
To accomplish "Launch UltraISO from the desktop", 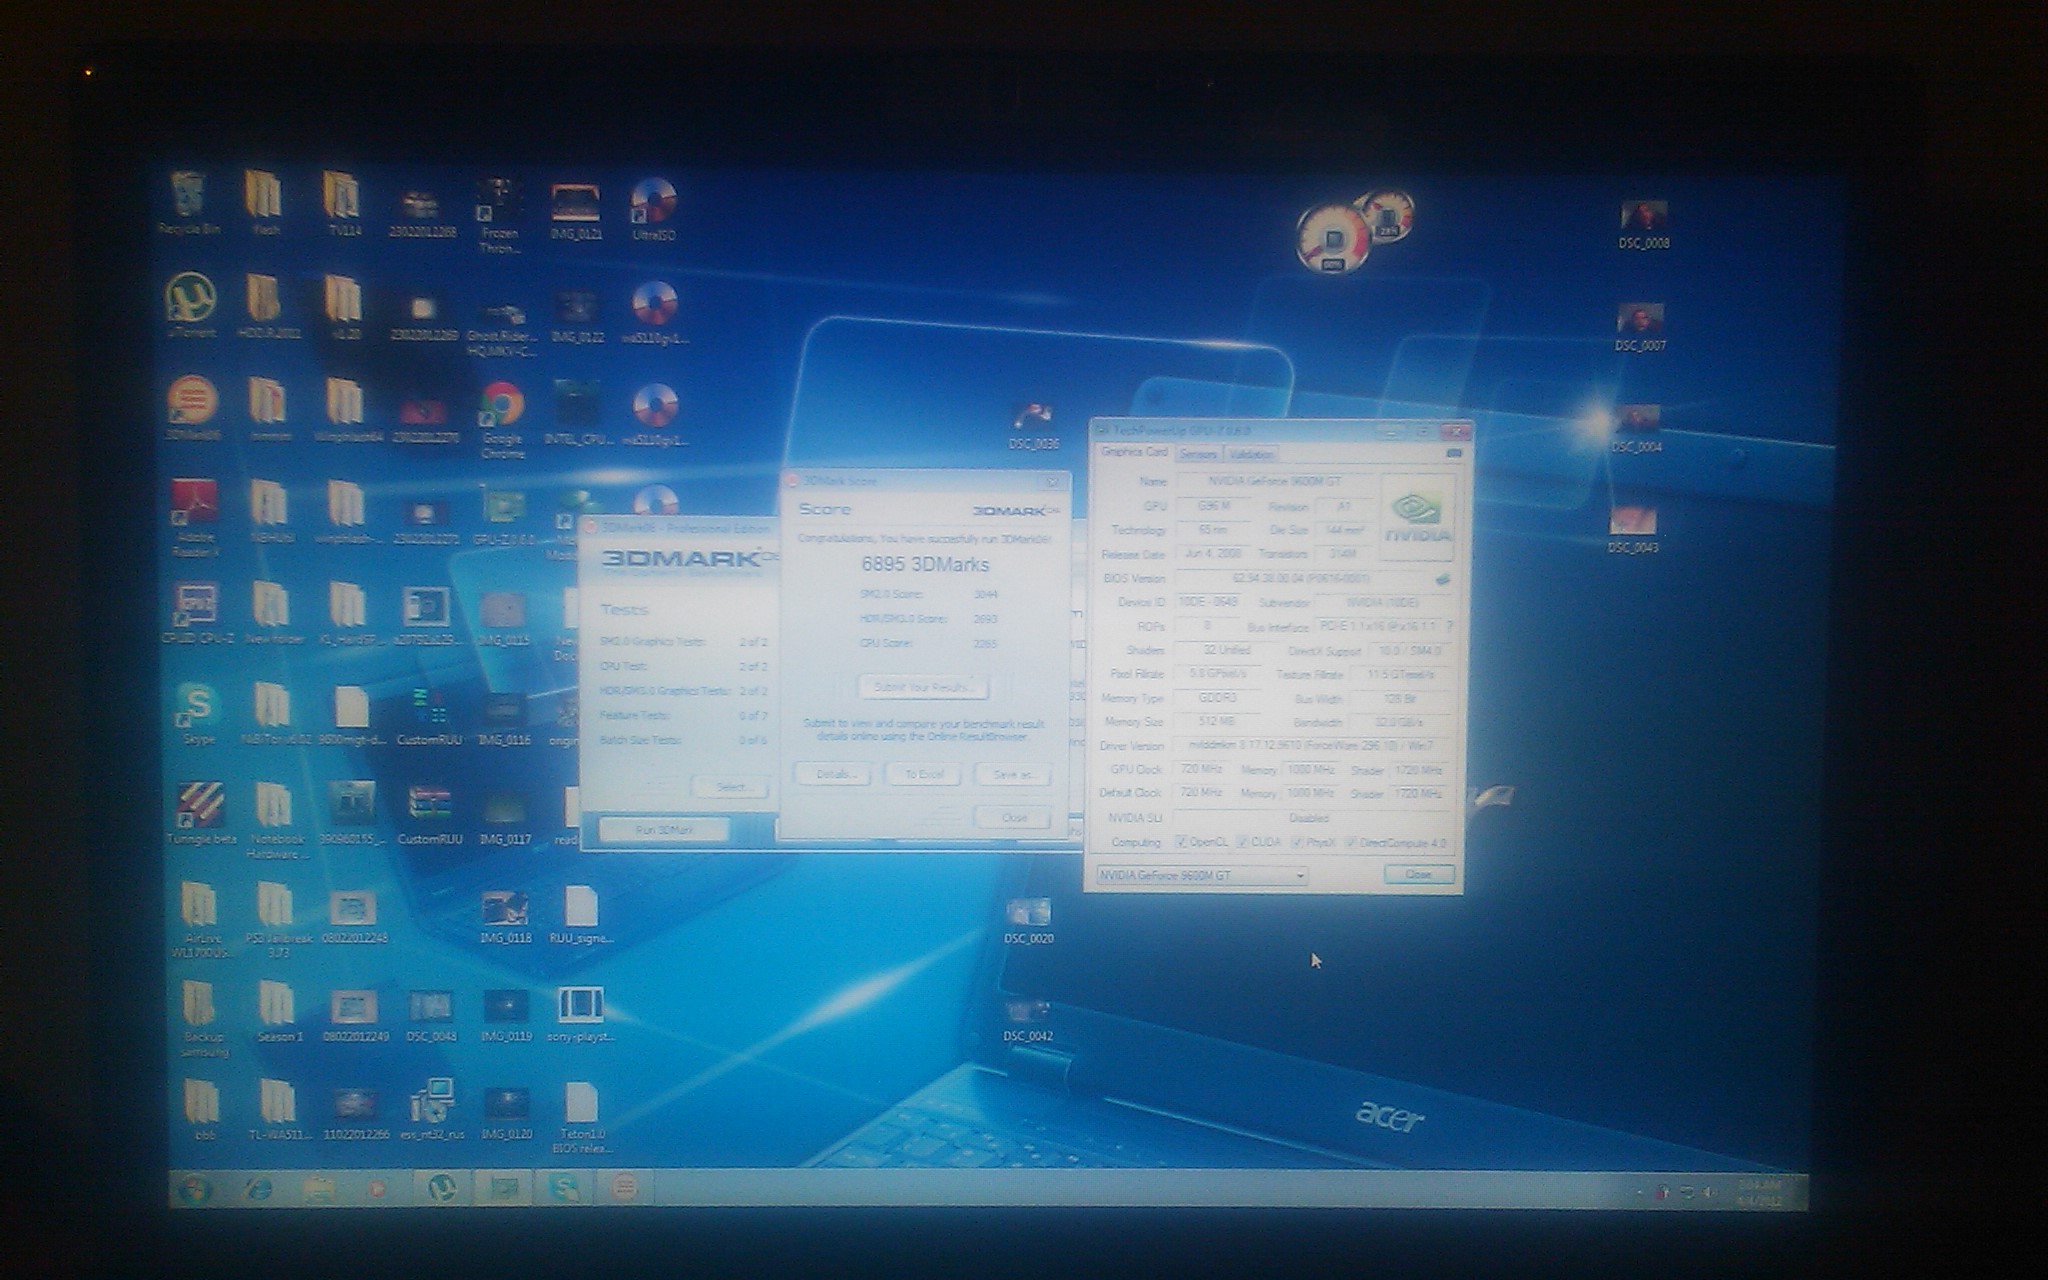I will pos(653,208).
